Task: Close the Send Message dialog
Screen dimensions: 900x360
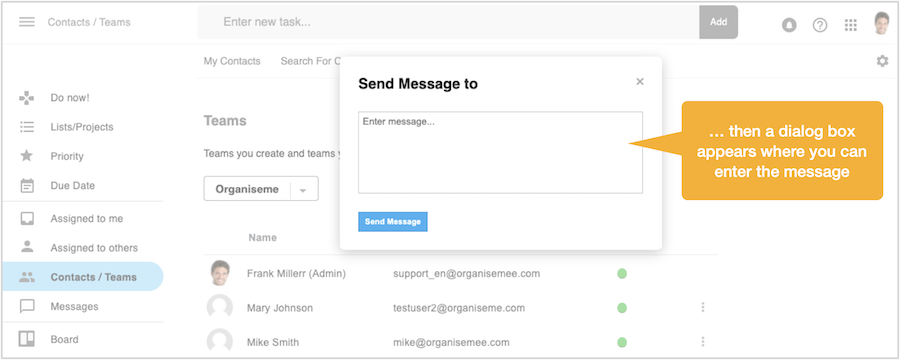Action: click(640, 82)
